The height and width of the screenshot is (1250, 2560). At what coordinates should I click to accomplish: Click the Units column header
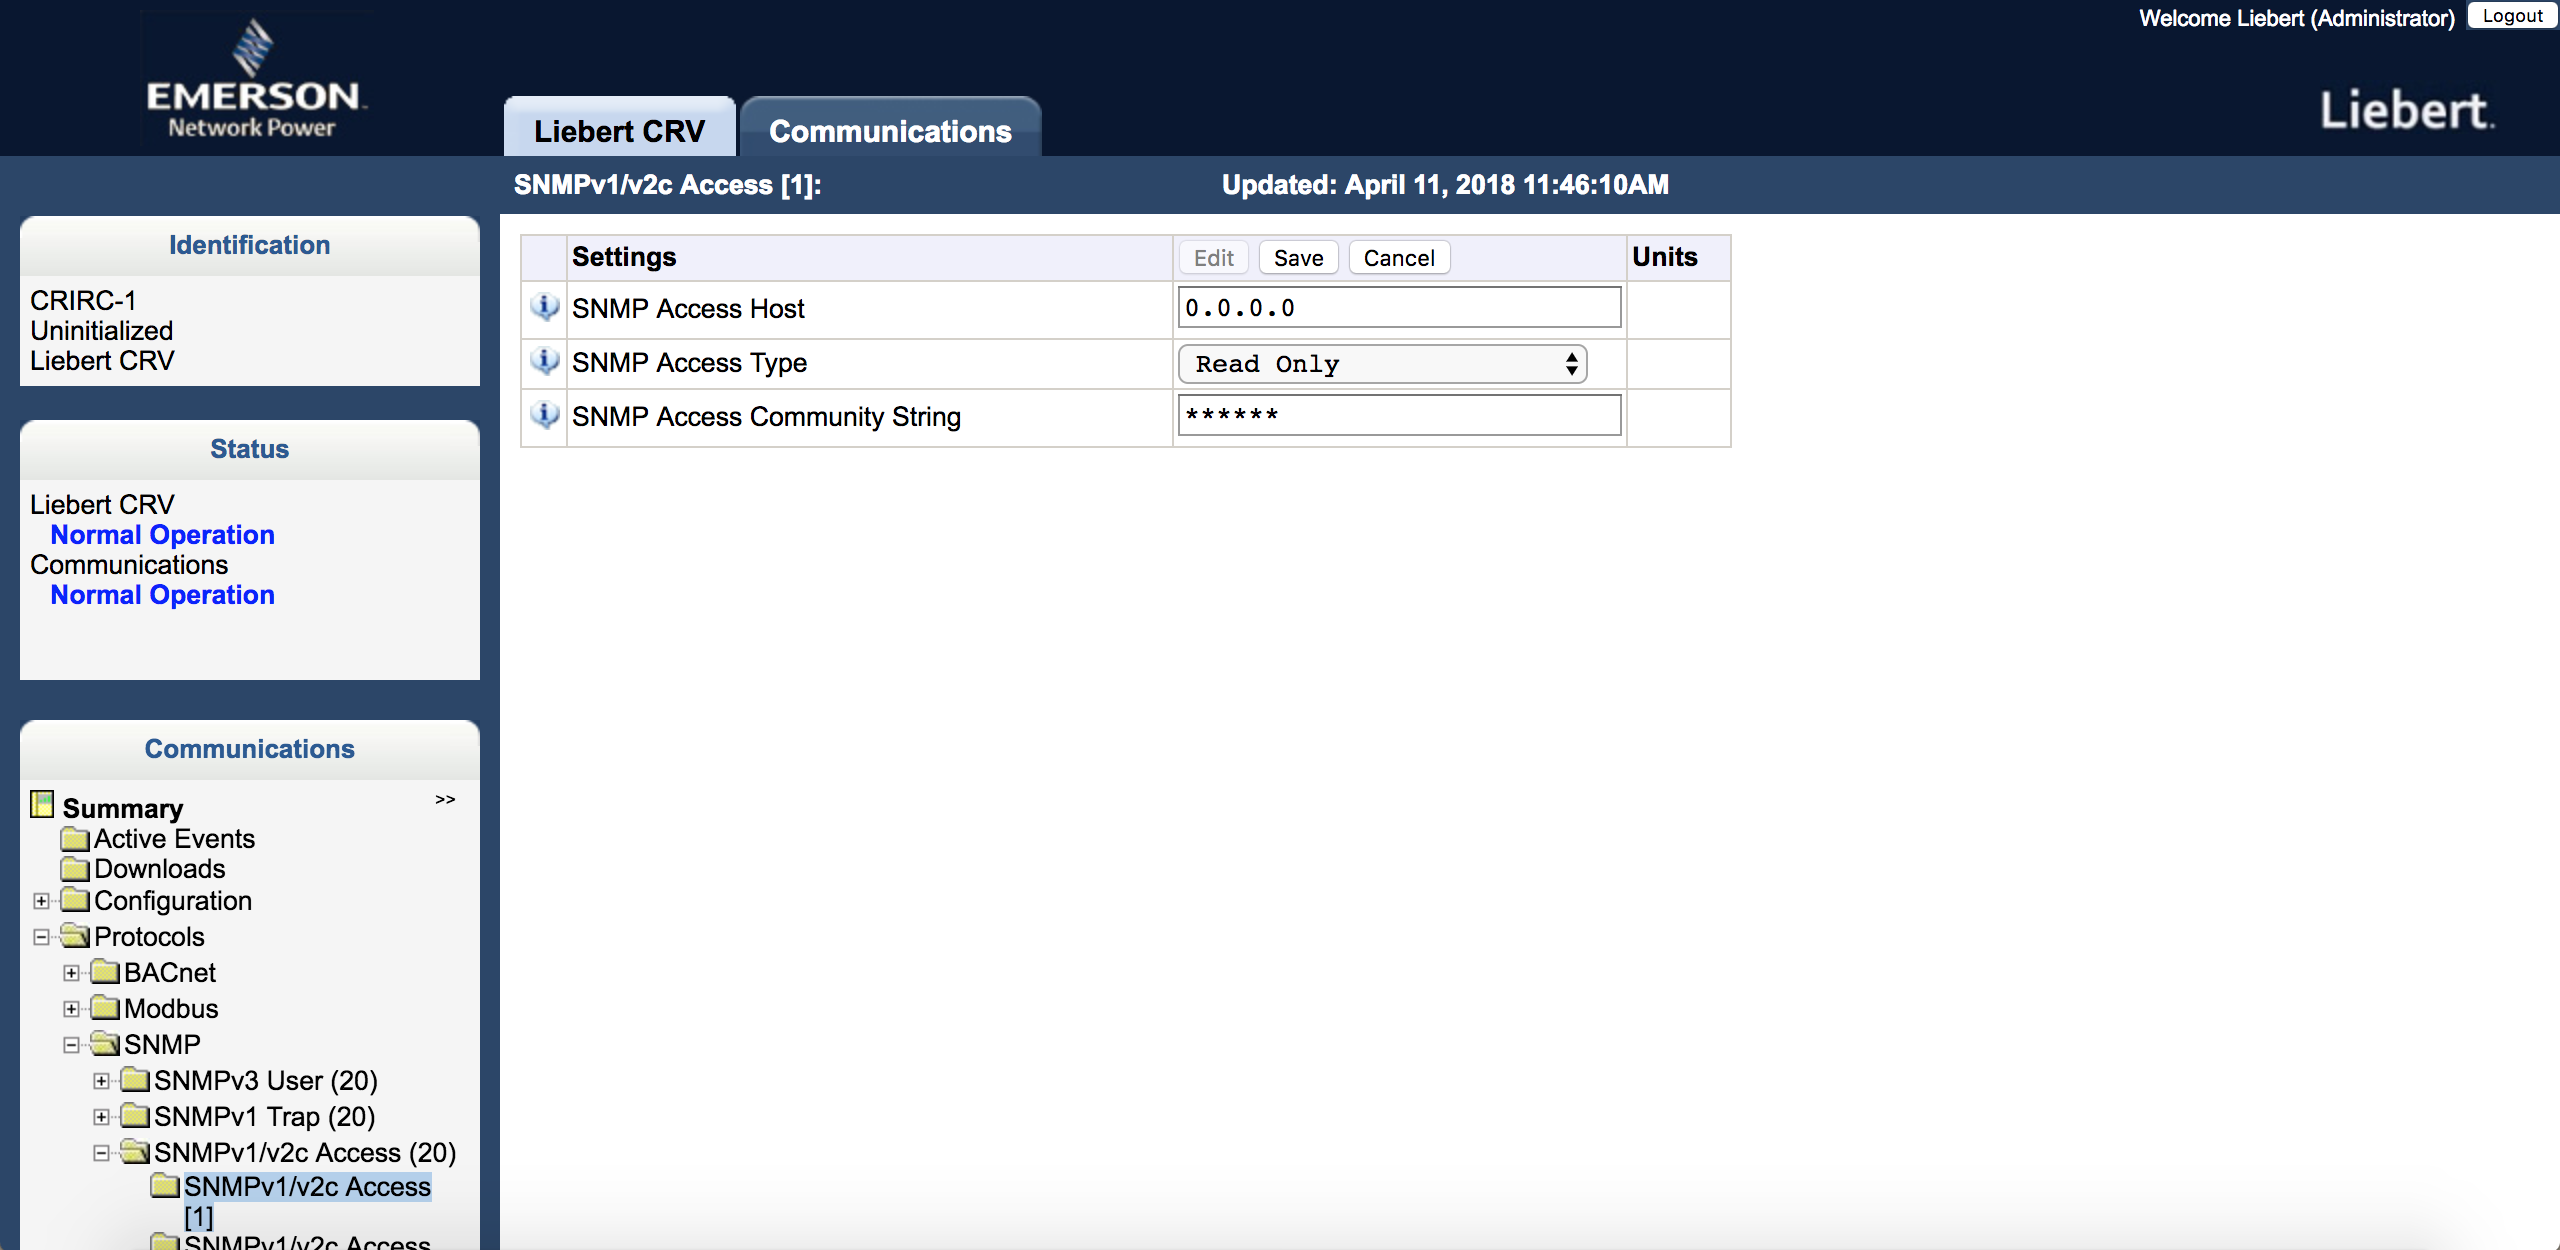pos(1665,257)
